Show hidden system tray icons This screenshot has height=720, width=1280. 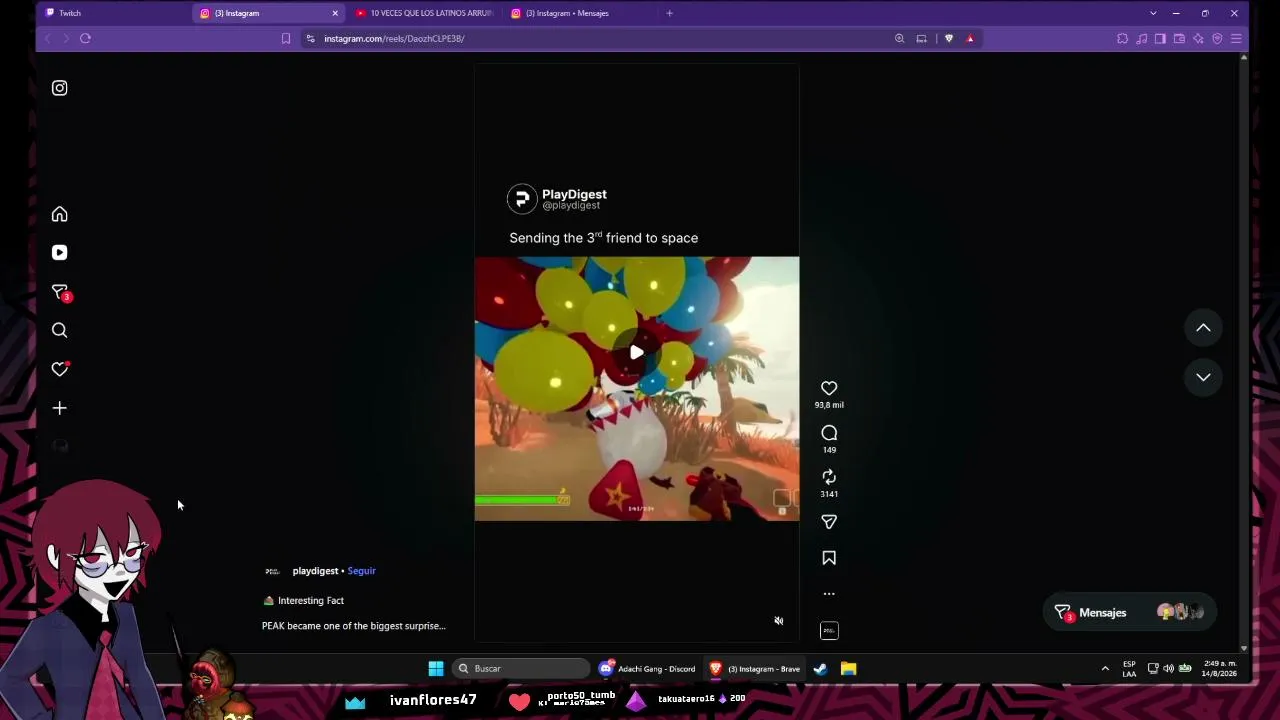(1105, 668)
